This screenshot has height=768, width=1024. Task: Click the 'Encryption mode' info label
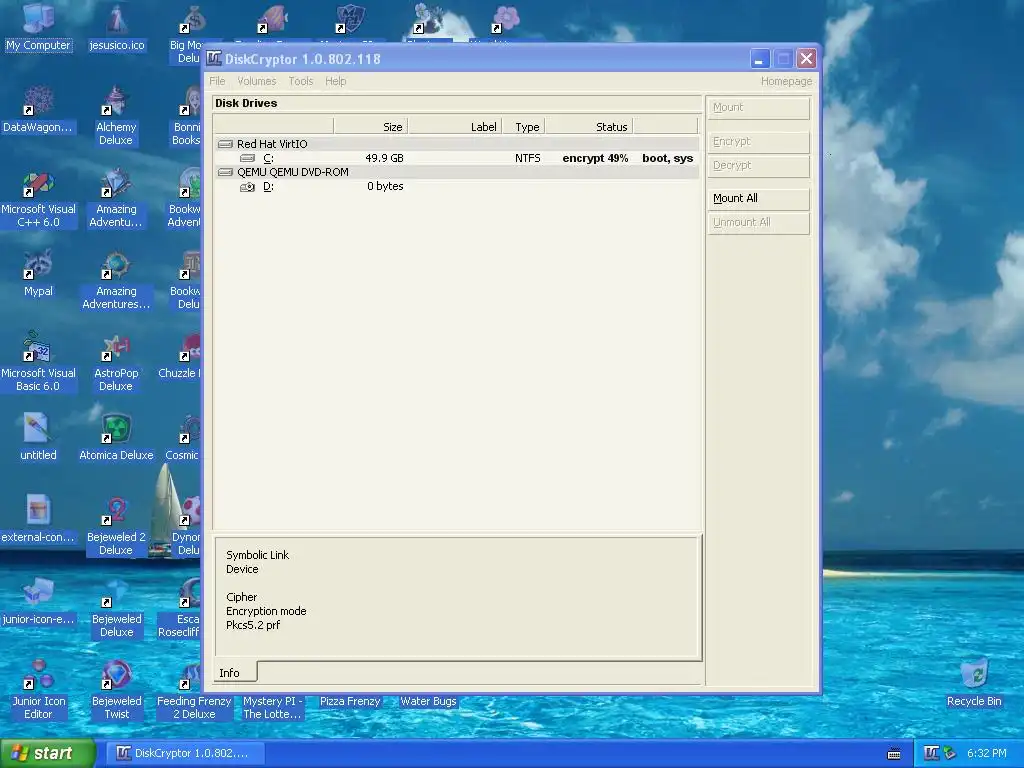(266, 611)
